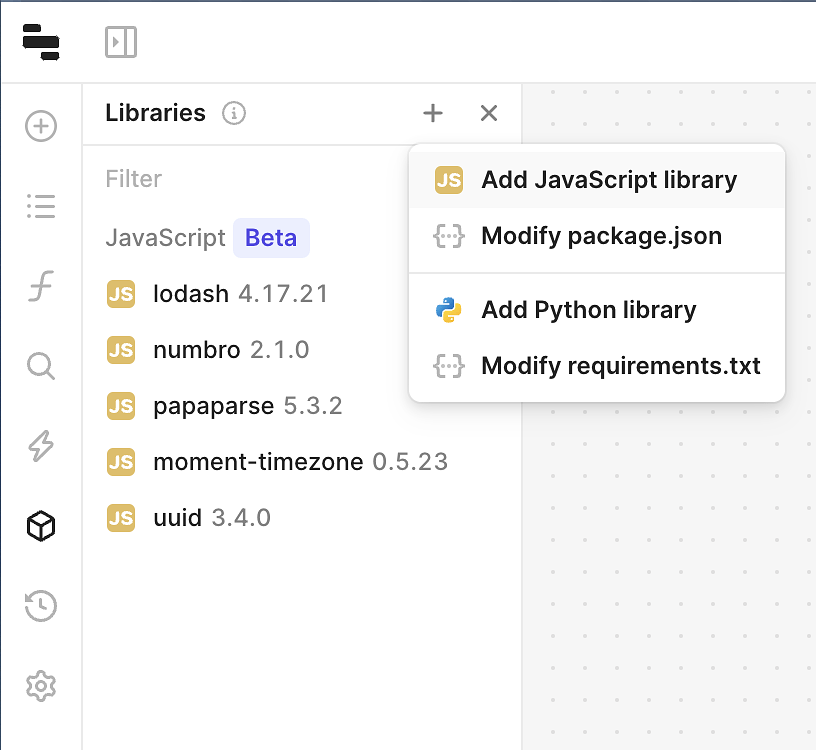
Task: Click the plus button in Libraries header
Action: 433,113
